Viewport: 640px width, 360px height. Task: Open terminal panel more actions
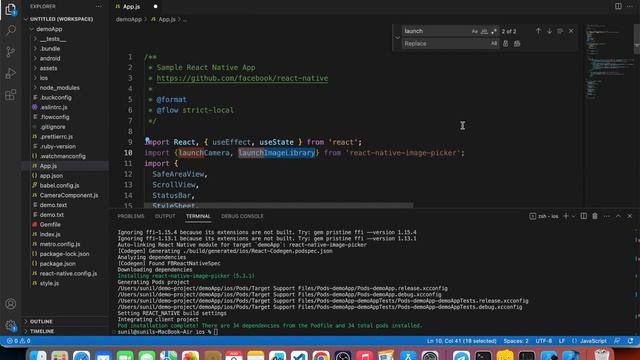[x=607, y=216]
